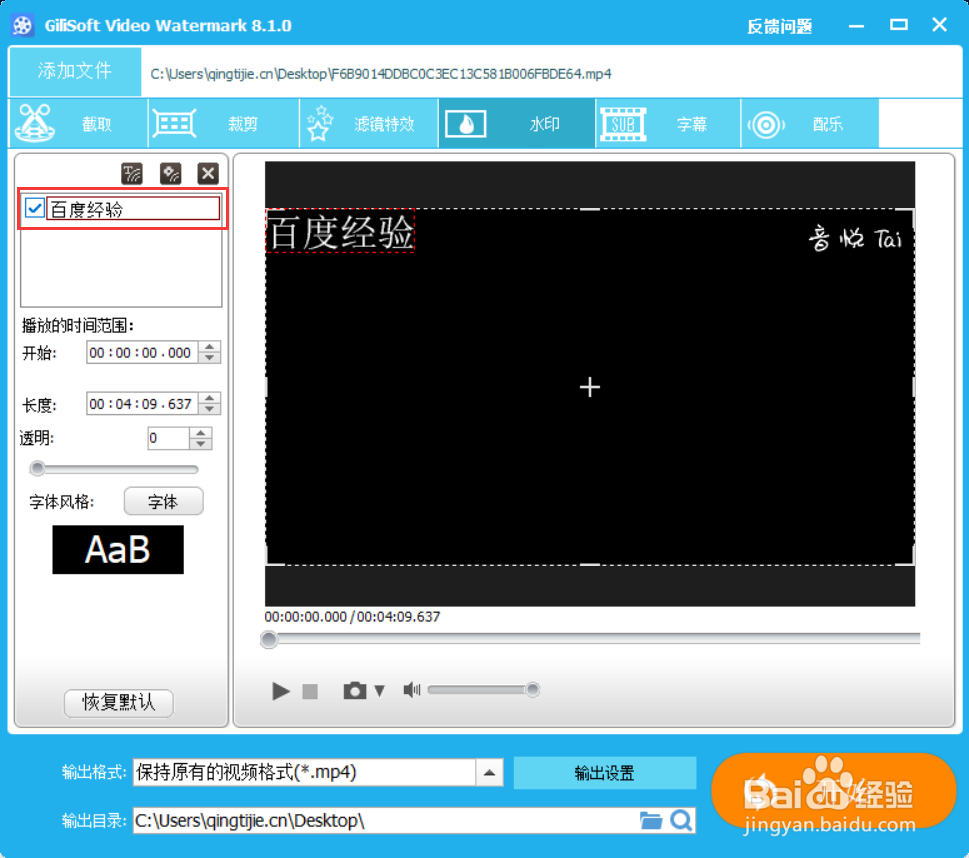The width and height of the screenshot is (969, 858).
Task: Select the 水印 tab
Action: click(517, 124)
